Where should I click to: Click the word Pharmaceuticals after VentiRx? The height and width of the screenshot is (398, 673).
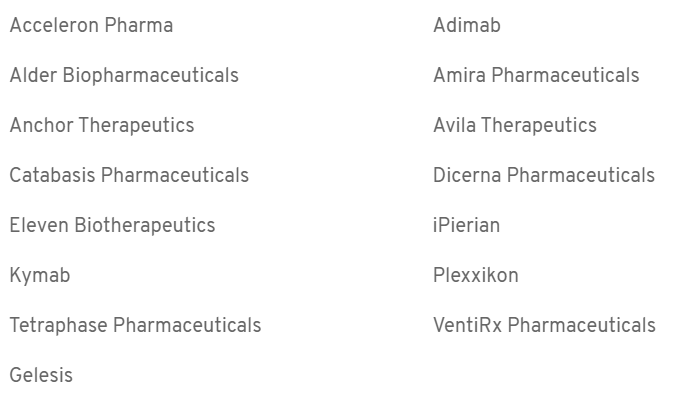tap(582, 325)
